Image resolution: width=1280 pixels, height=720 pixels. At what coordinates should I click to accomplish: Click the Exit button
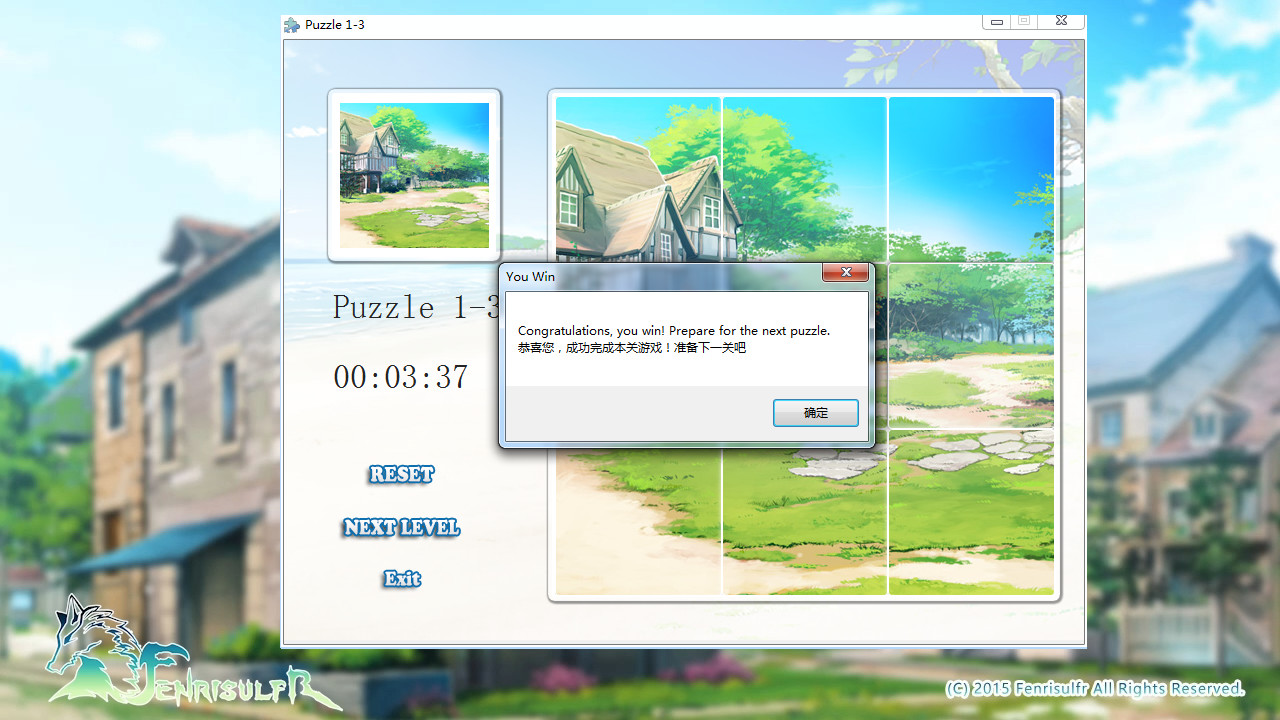(402, 579)
